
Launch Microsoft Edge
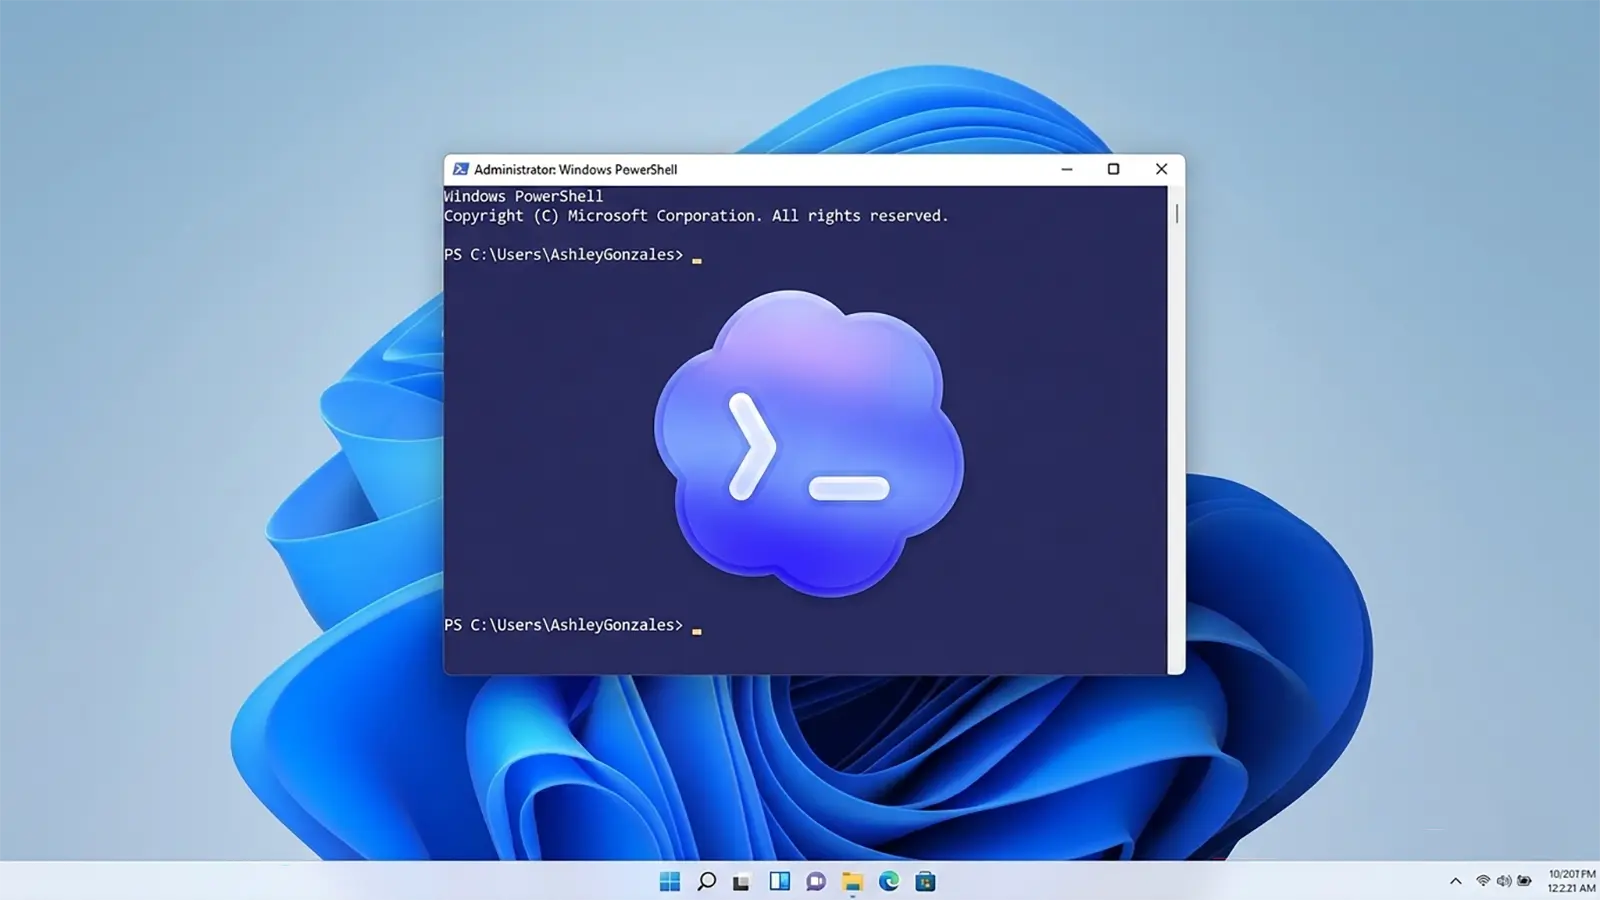pyautogui.click(x=887, y=881)
